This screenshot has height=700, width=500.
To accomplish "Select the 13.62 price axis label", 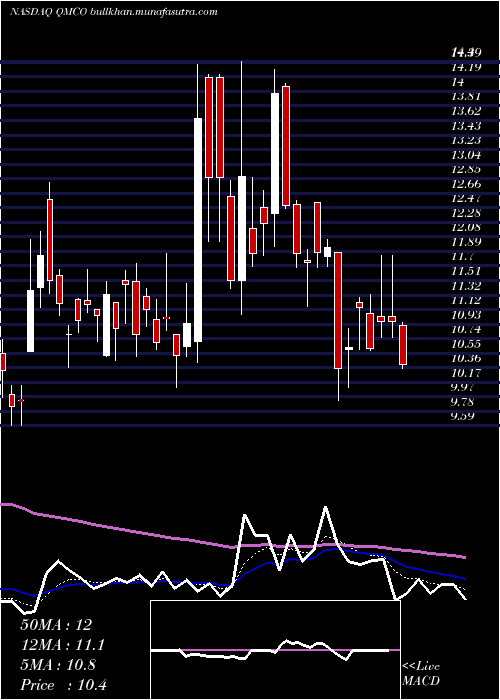I will coord(466,111).
